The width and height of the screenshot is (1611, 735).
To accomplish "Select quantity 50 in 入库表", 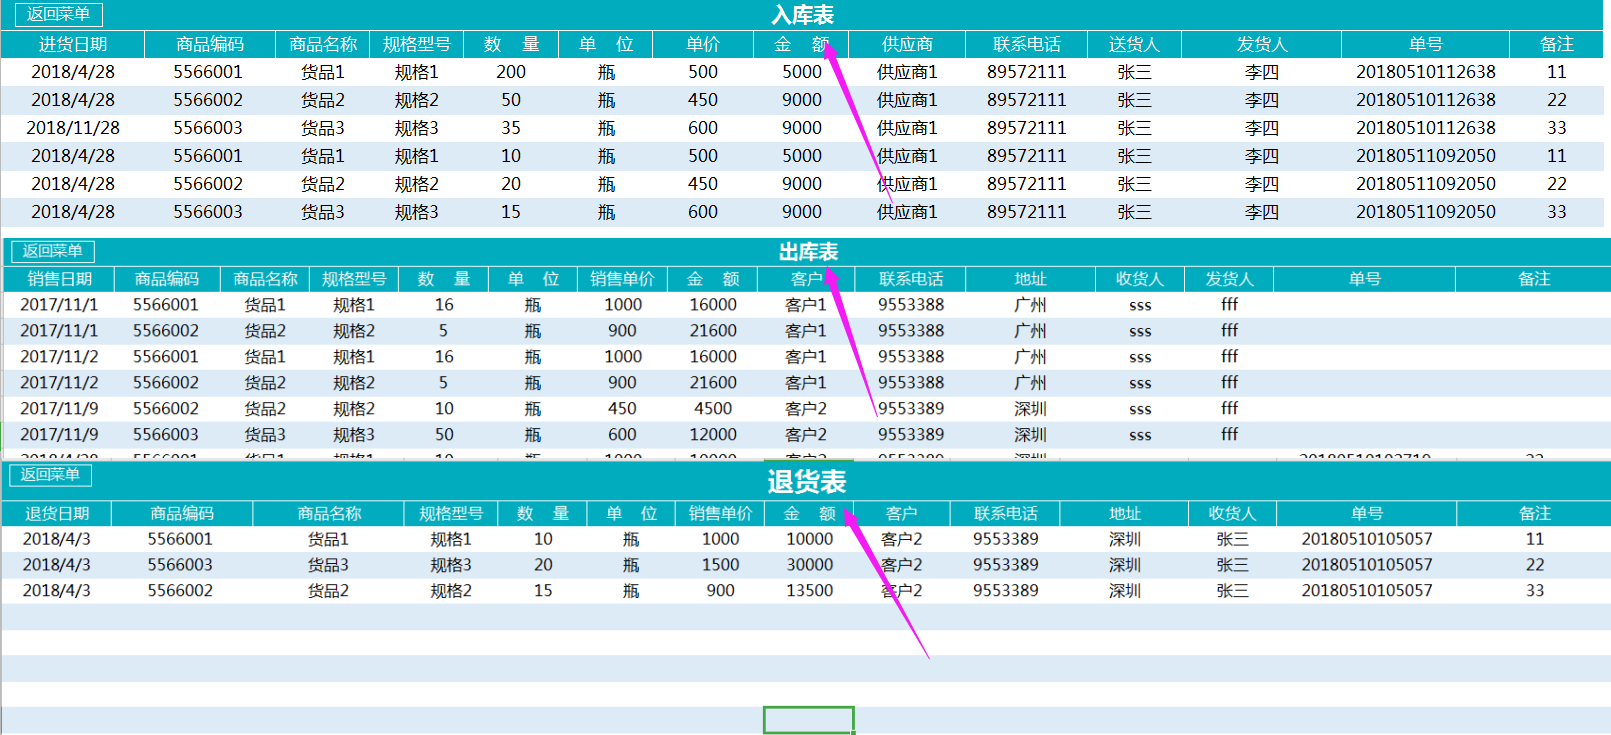I will point(511,100).
